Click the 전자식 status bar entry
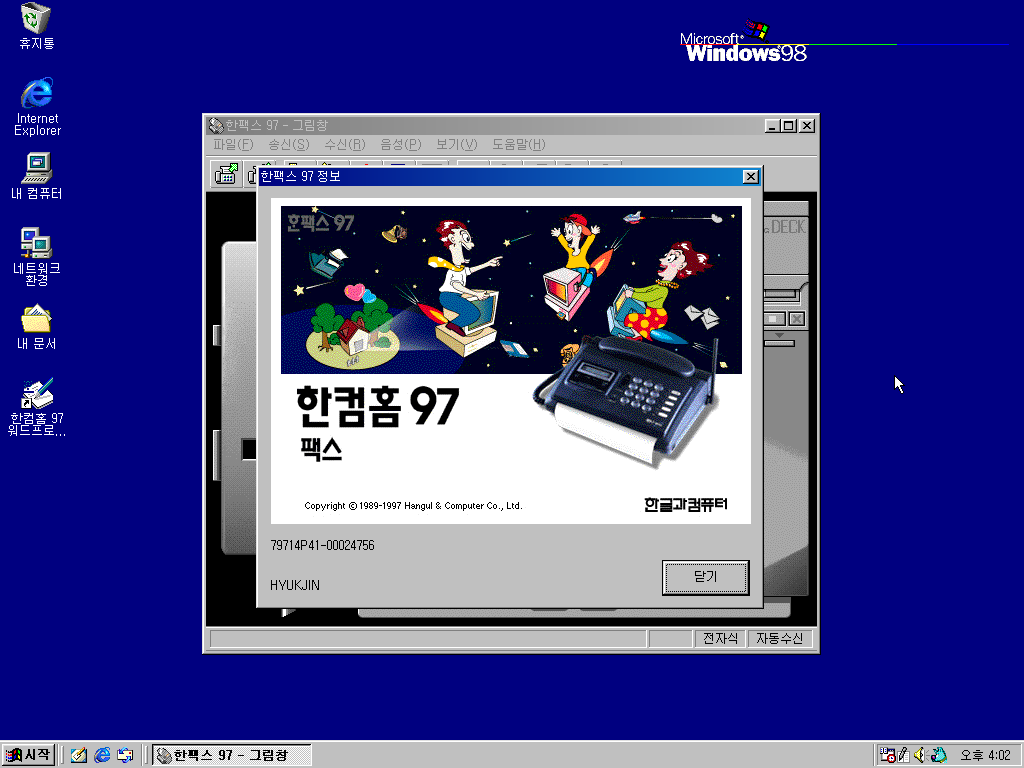The height and width of the screenshot is (768, 1024). 720,638
